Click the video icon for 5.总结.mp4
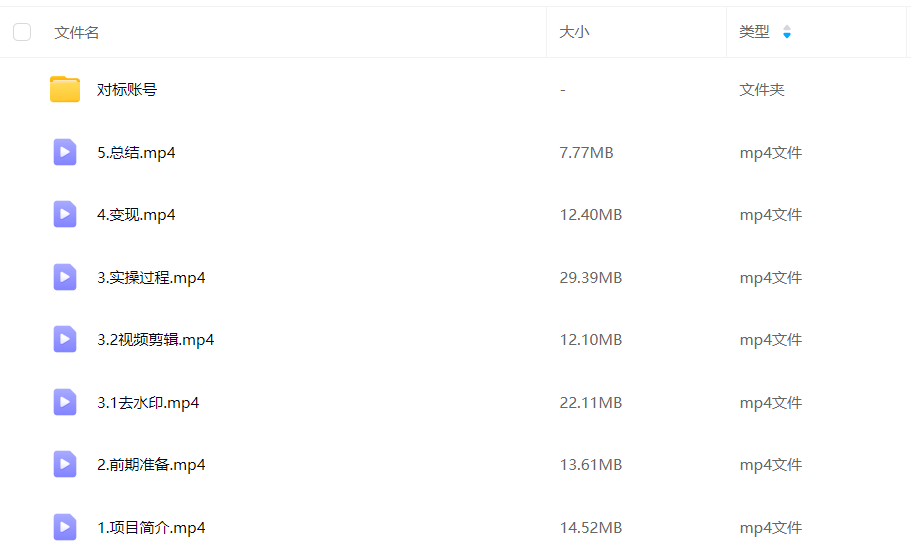911x557 pixels. pos(65,152)
